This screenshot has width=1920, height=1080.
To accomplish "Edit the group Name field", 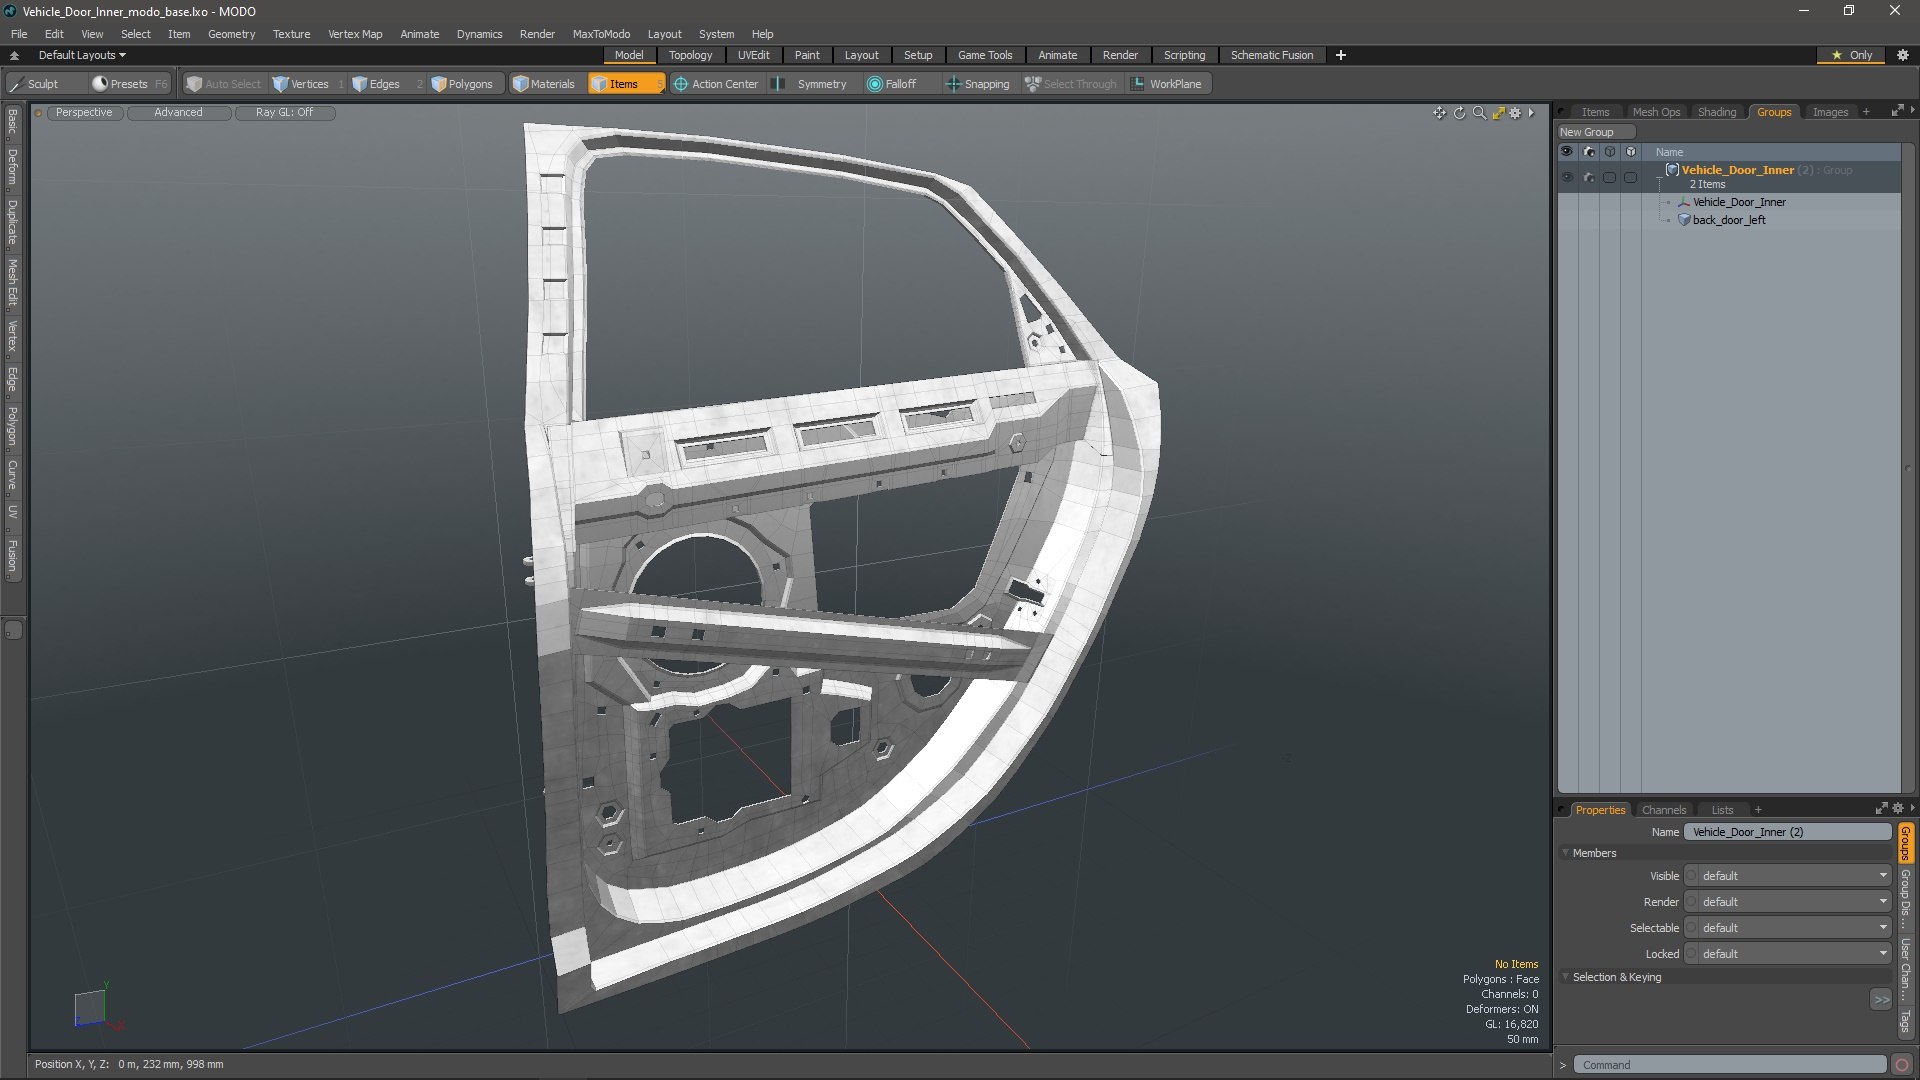I will (x=1787, y=832).
